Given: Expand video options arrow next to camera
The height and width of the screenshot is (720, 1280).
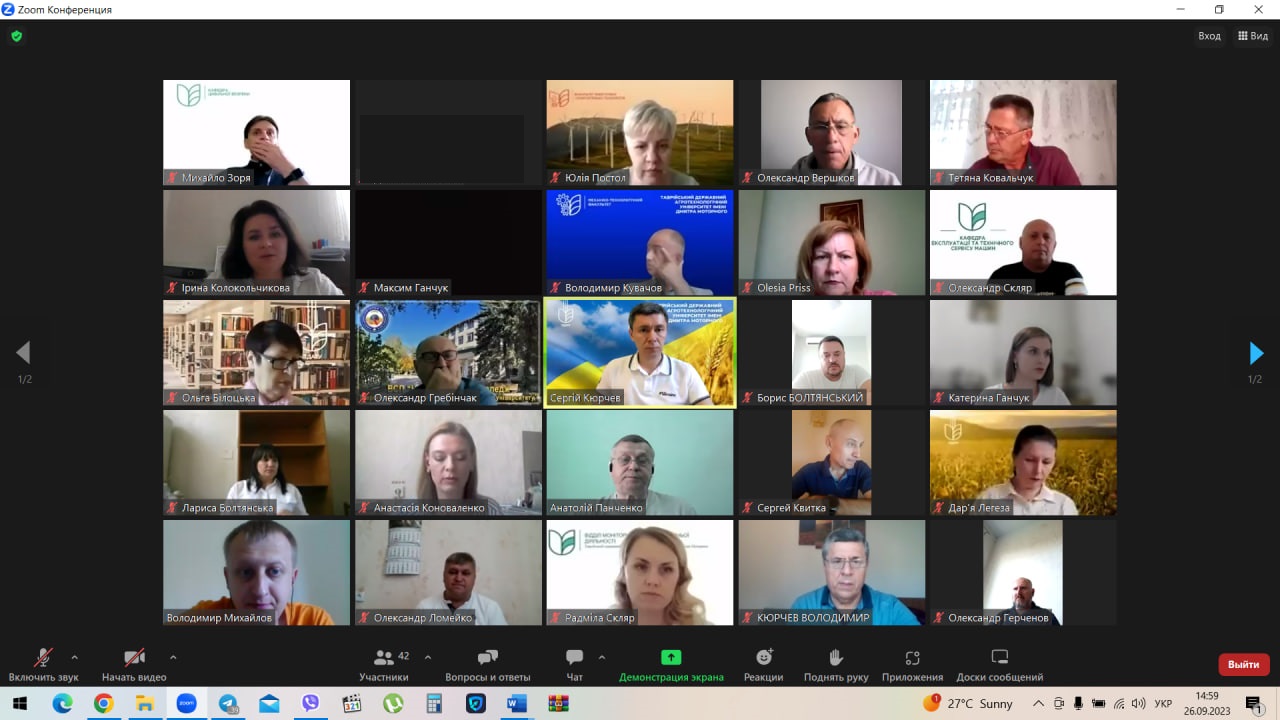Looking at the screenshot, I should tap(173, 657).
